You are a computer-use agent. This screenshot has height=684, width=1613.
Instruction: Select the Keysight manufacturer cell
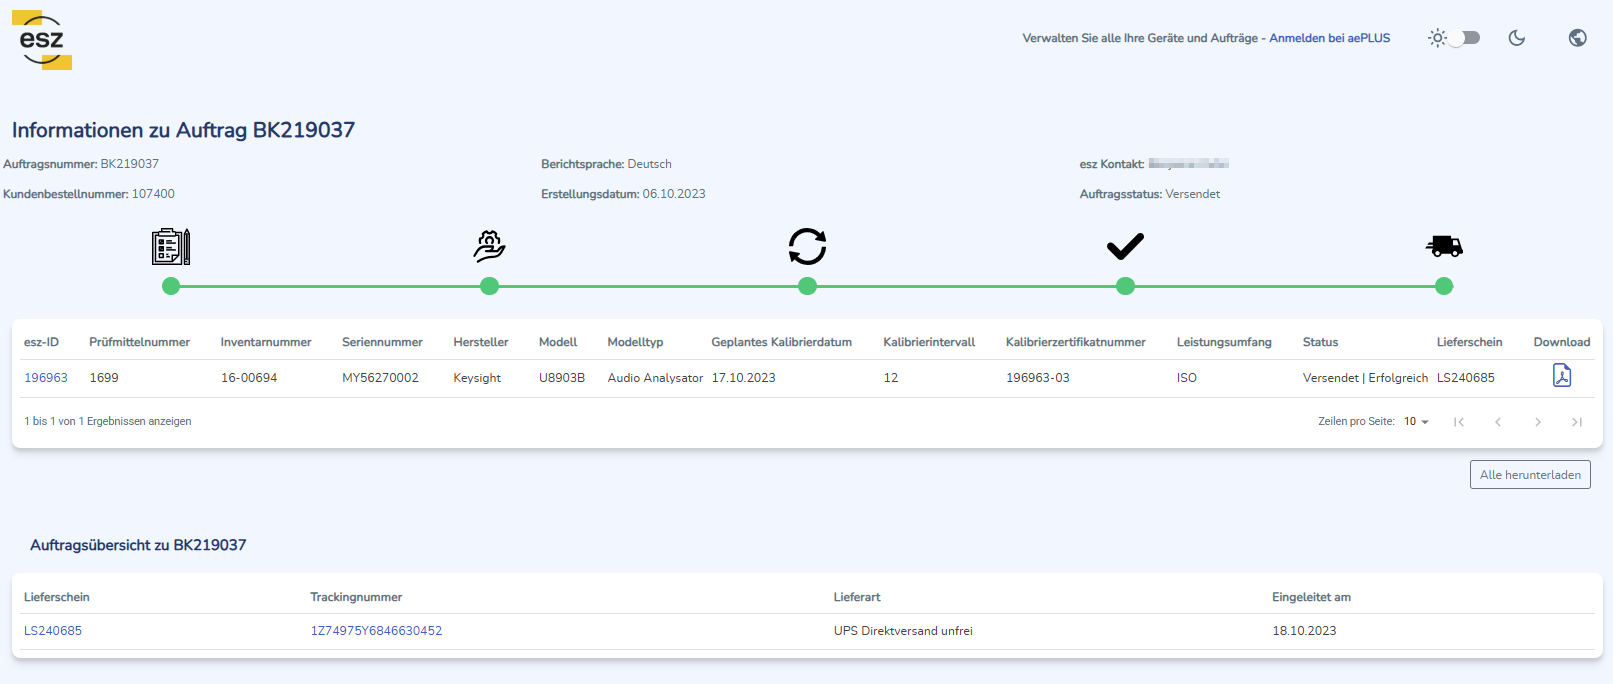click(x=477, y=378)
